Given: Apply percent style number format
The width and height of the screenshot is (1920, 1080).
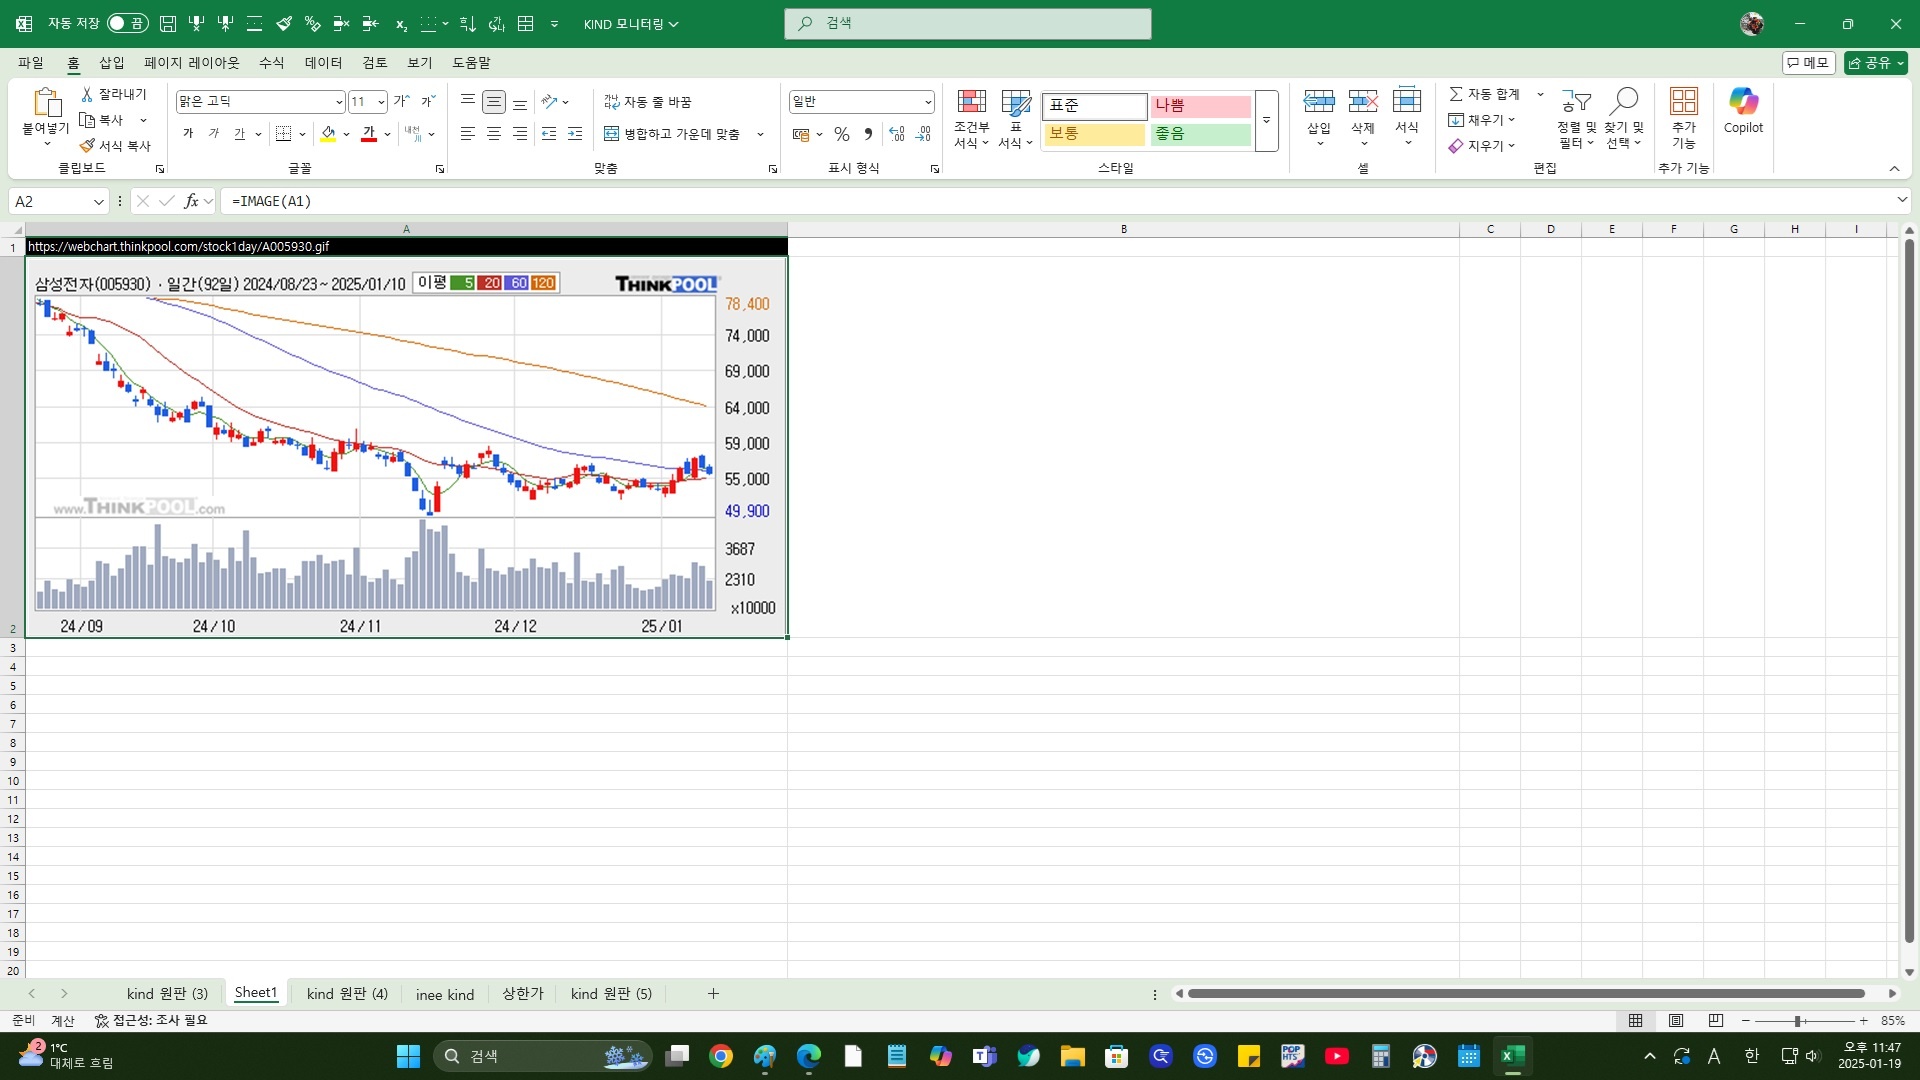Looking at the screenshot, I should [x=842, y=134].
